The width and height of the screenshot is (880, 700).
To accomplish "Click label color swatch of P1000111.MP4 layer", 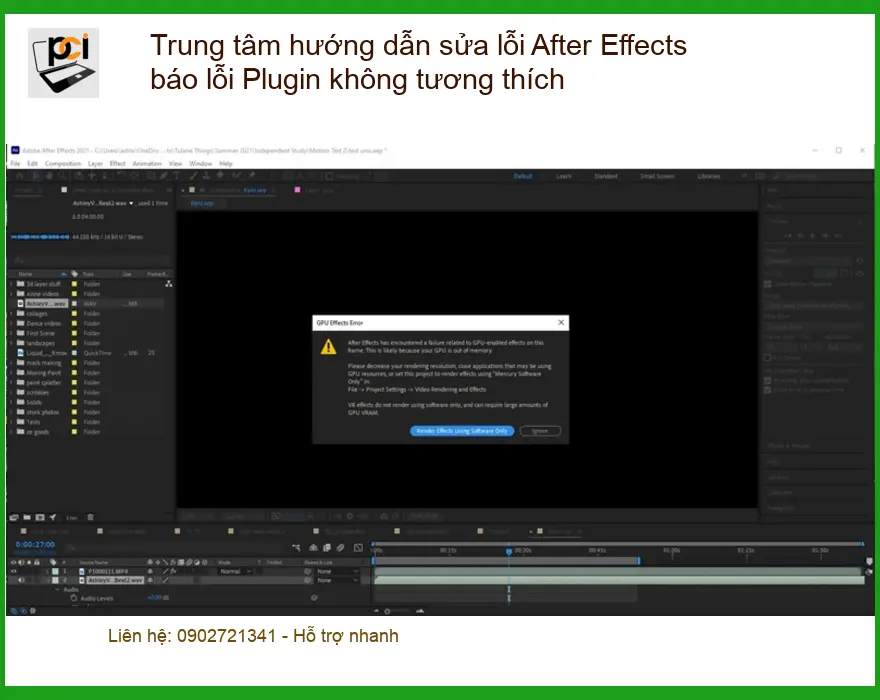I will coord(55,571).
